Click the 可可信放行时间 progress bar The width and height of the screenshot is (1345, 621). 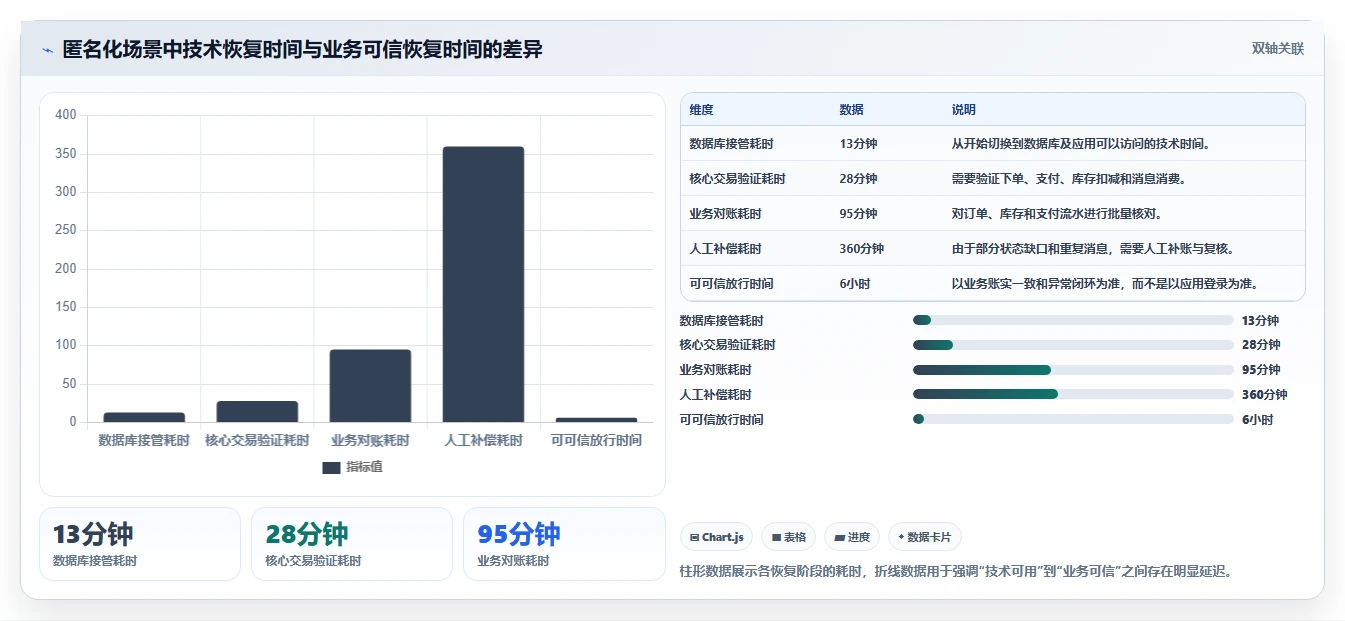pyautogui.click(x=1073, y=419)
